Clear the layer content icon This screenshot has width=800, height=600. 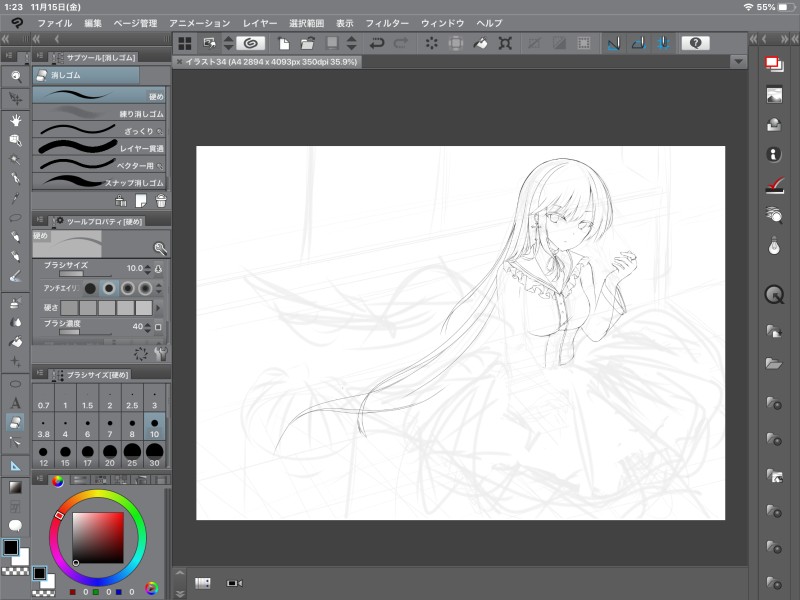click(432, 43)
